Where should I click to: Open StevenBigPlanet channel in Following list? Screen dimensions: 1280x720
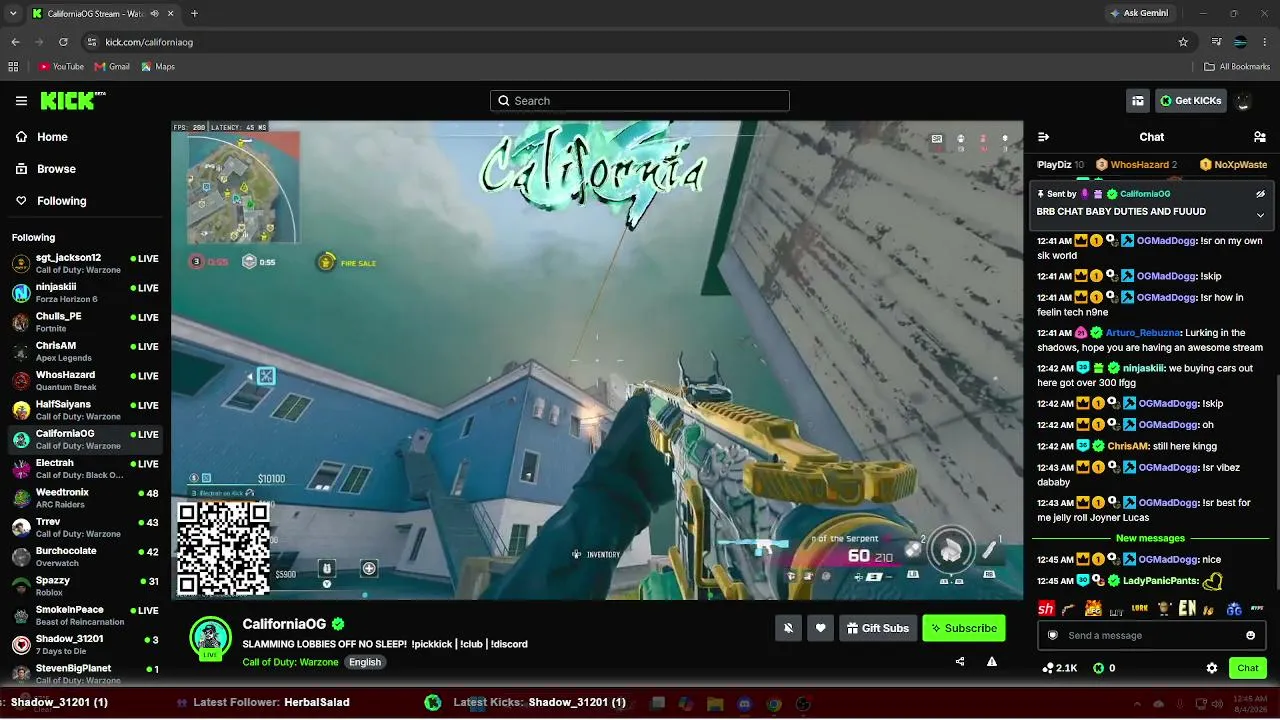(x=85, y=674)
